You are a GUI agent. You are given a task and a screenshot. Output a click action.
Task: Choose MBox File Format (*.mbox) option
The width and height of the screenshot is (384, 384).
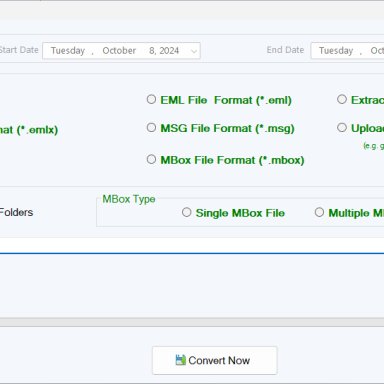tap(151, 159)
